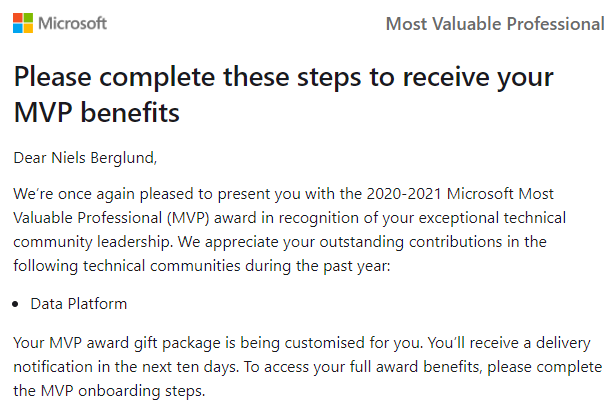The height and width of the screenshot is (405, 610).
Task: Click 'Valuable Professional (MVP)' in the paragraph
Action: coord(111,218)
